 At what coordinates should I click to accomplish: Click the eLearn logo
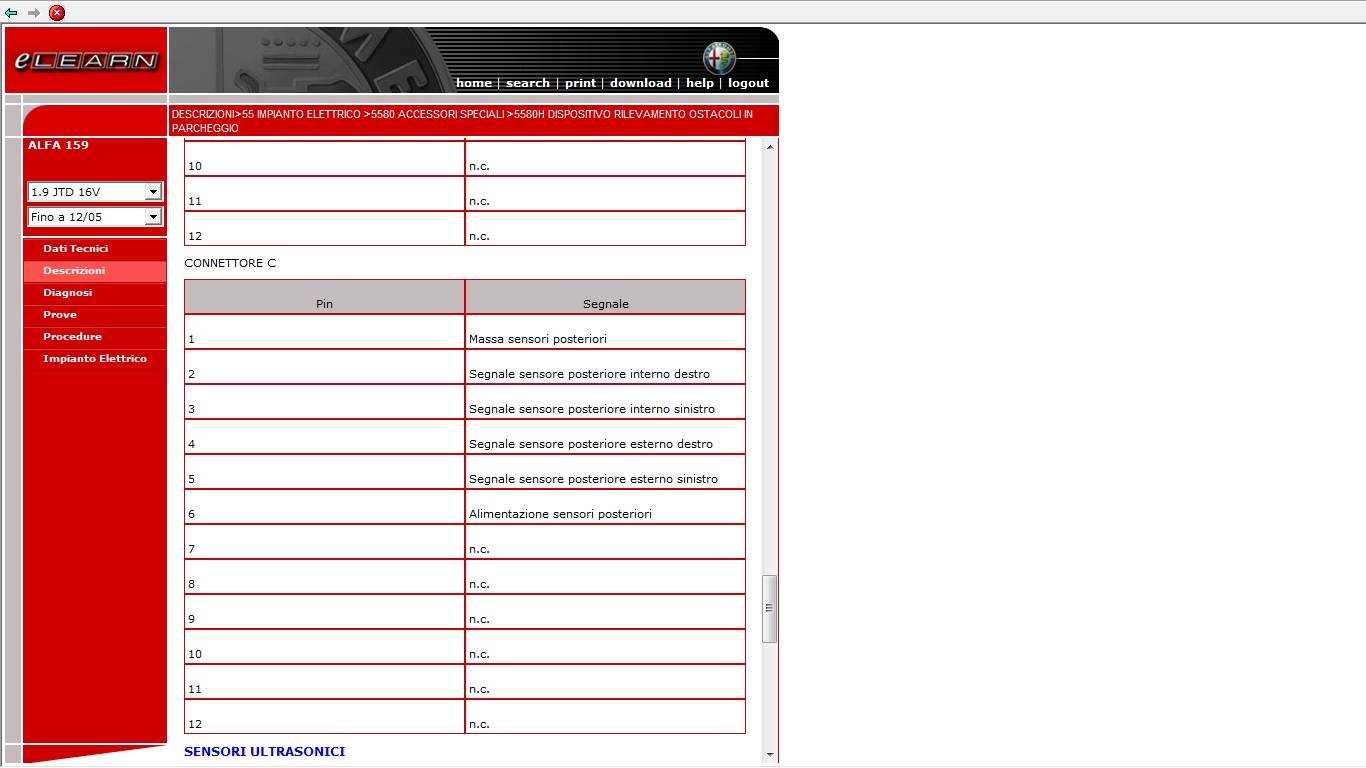[86, 61]
